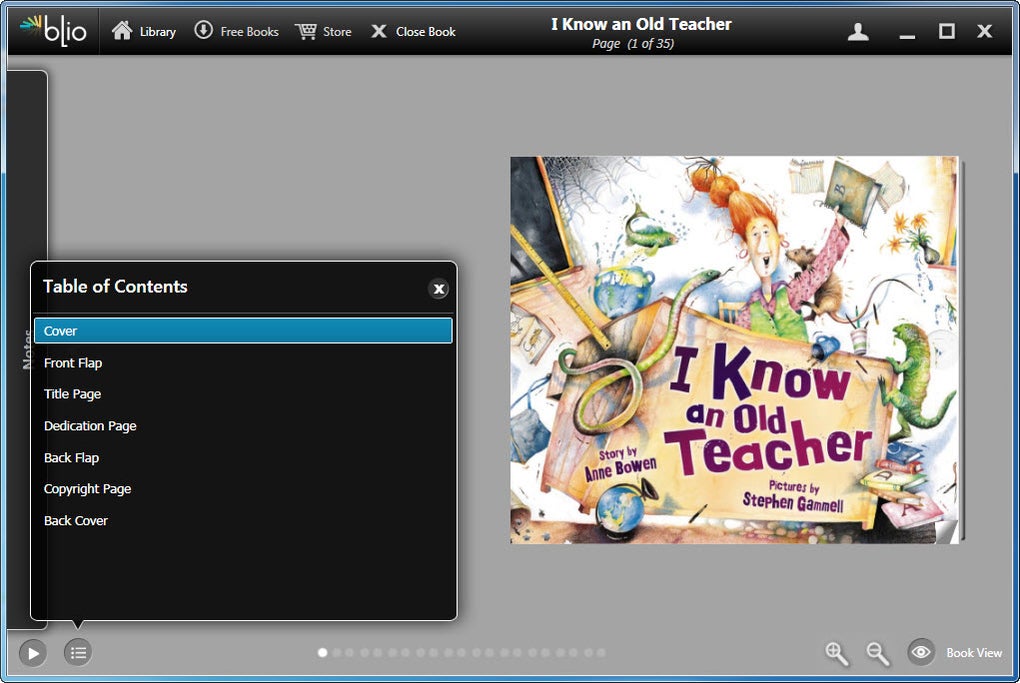Jump to Title Page entry

pyautogui.click(x=72, y=394)
